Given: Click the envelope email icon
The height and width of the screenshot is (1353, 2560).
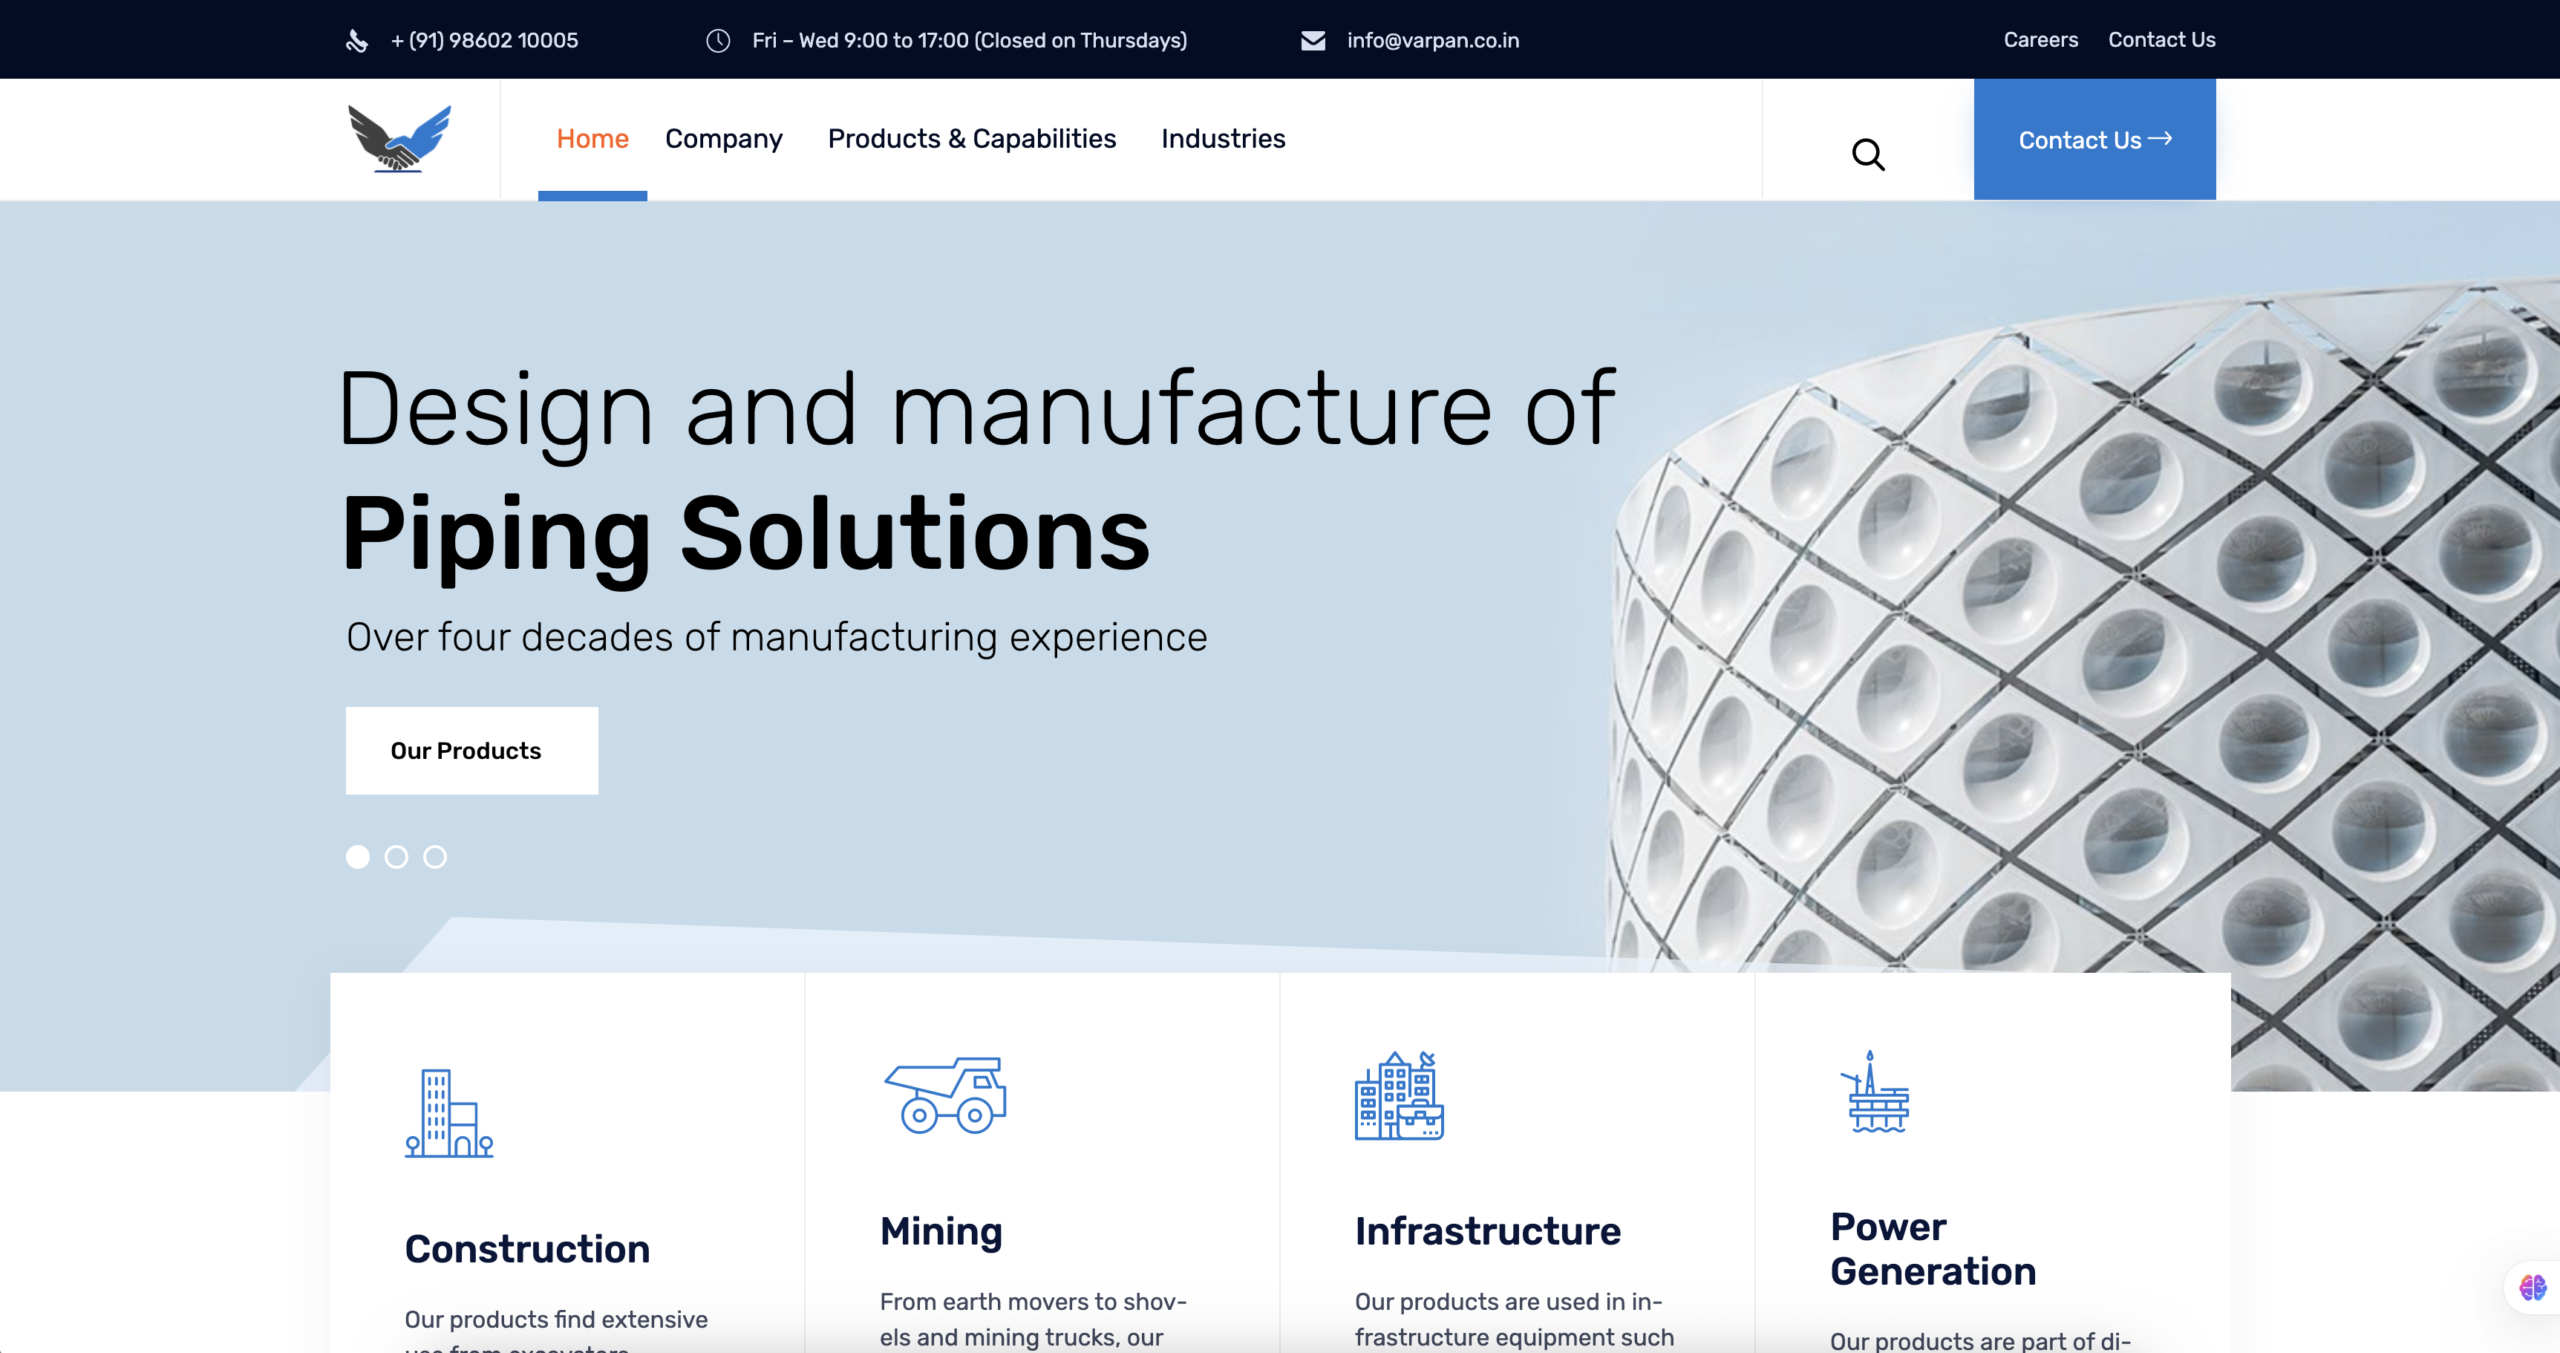Looking at the screenshot, I should pos(1313,41).
